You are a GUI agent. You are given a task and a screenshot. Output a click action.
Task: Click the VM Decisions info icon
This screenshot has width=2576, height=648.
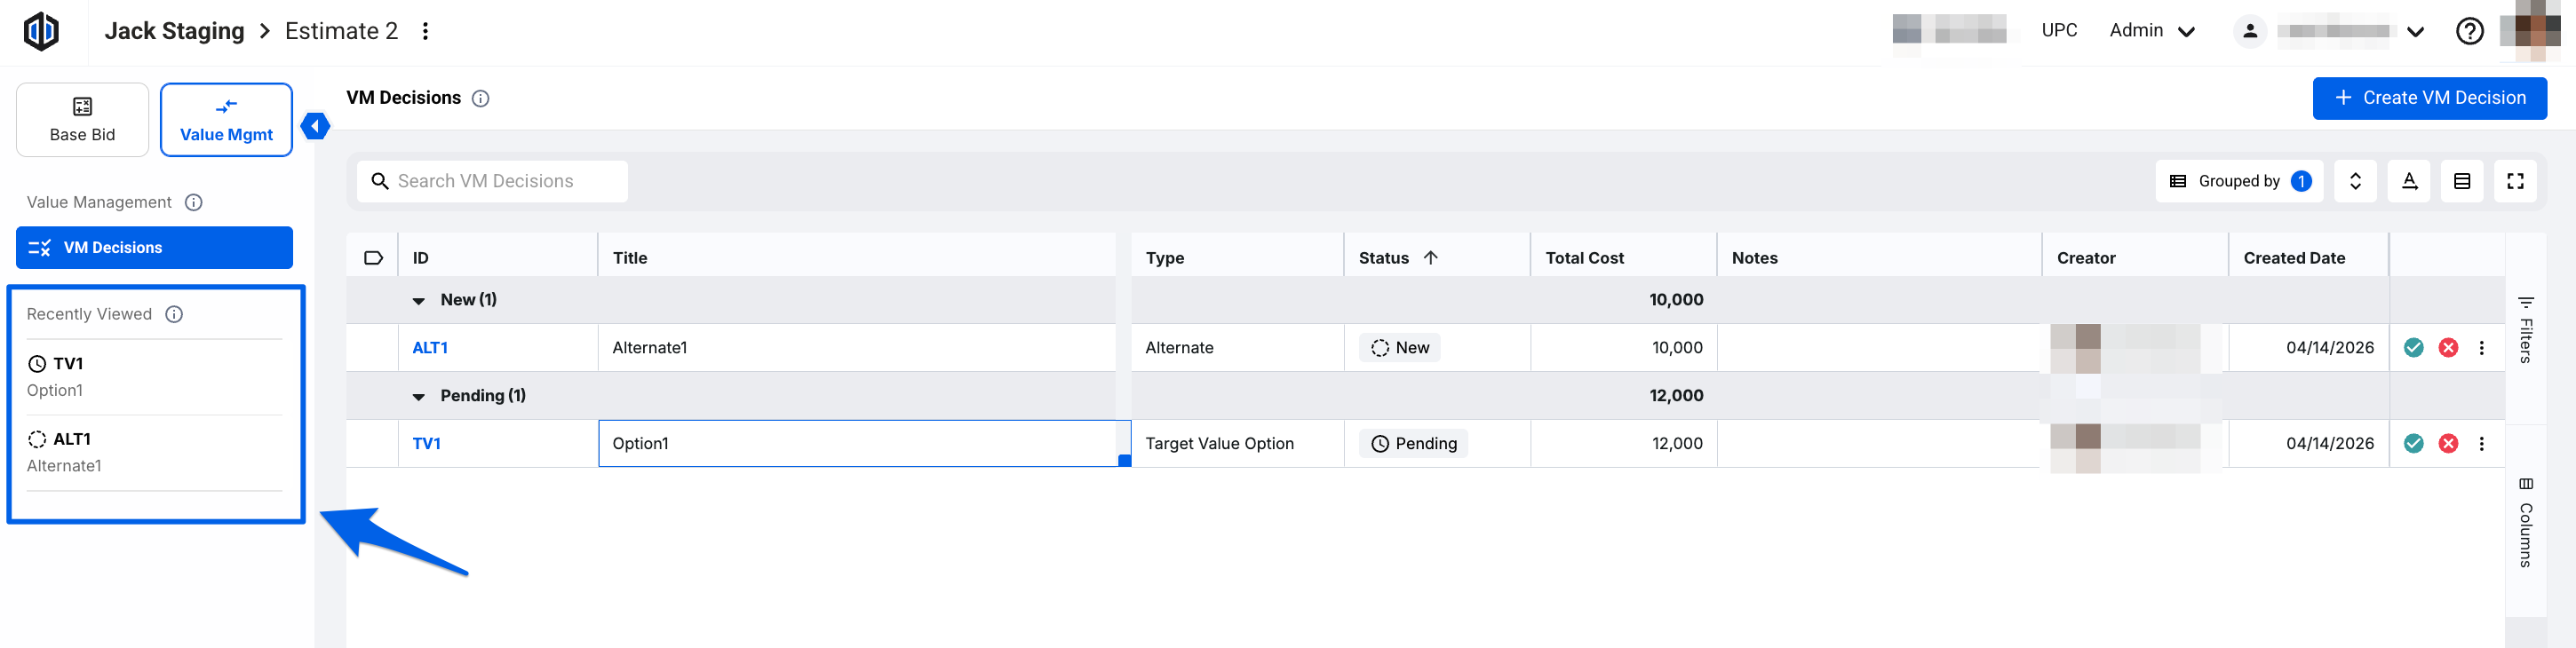(x=481, y=98)
